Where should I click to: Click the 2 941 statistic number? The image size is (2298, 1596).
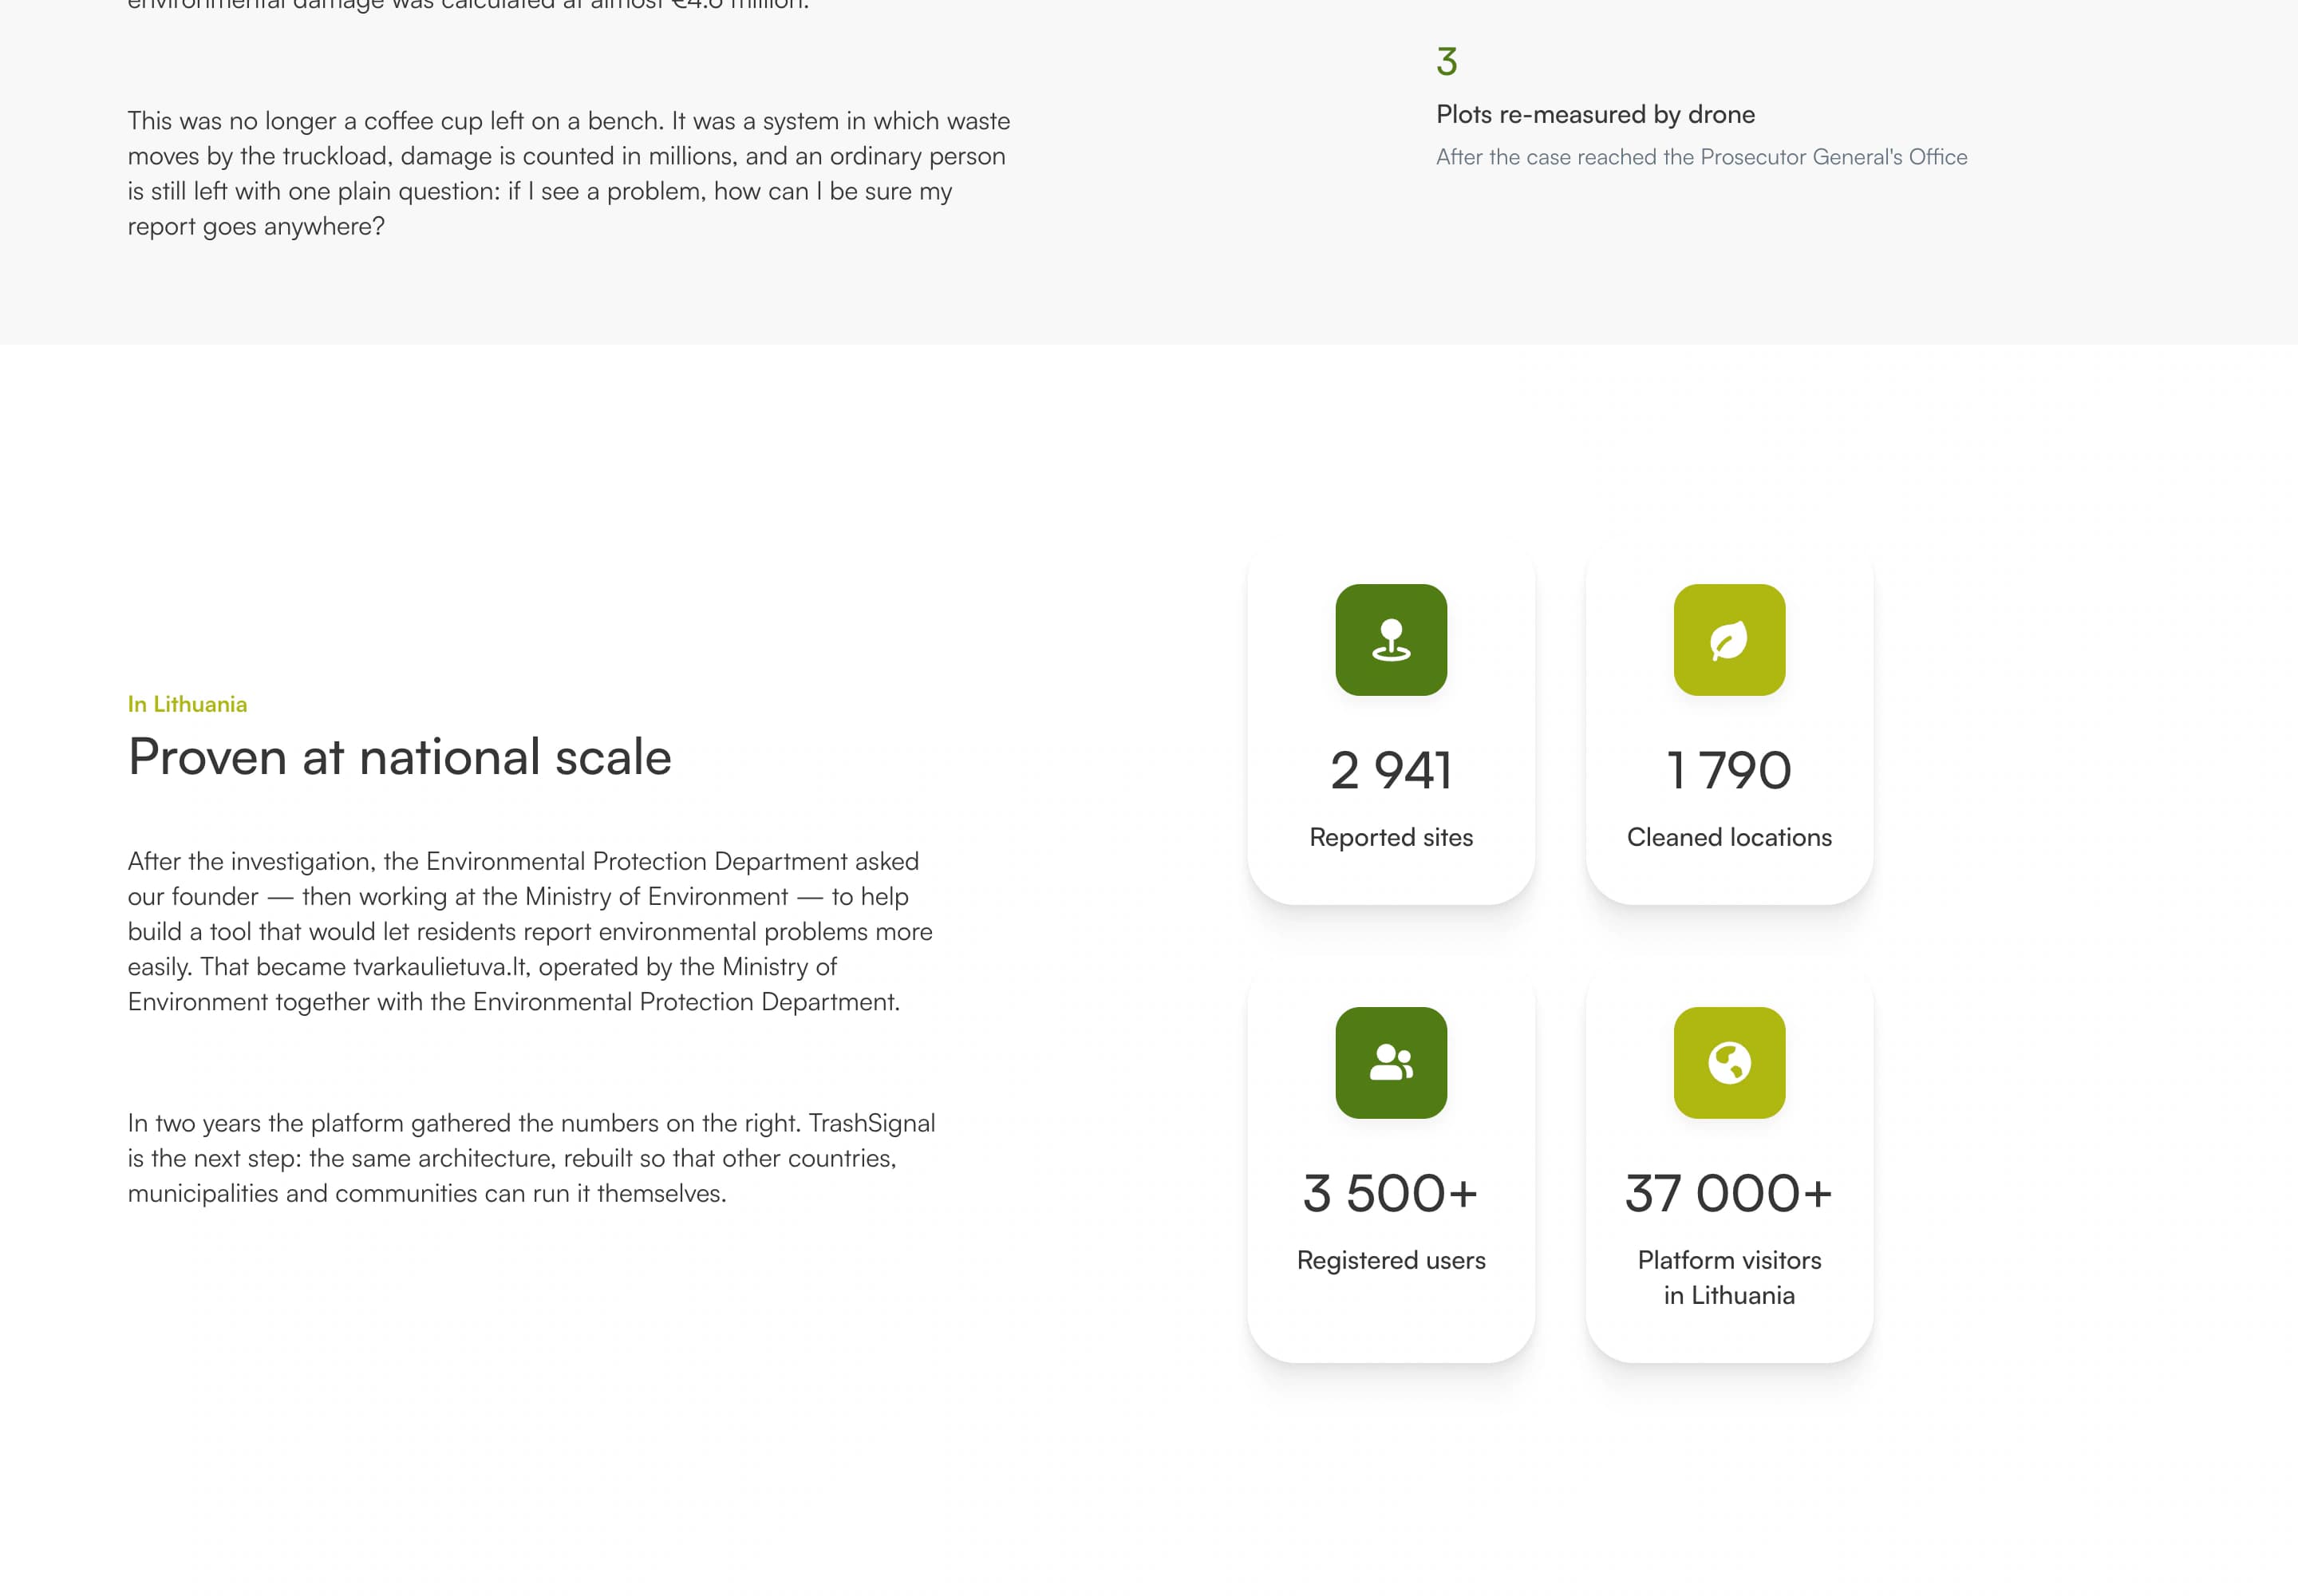[x=1391, y=770]
